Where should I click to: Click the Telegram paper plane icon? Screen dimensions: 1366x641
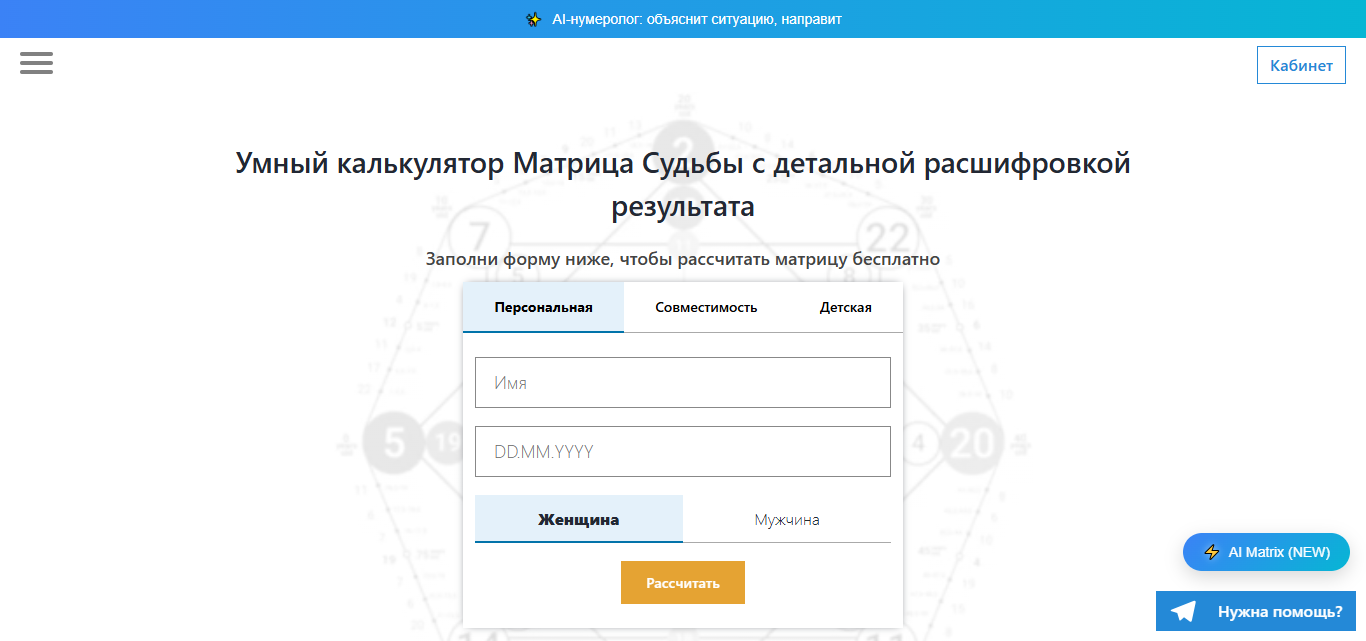tap(1184, 611)
